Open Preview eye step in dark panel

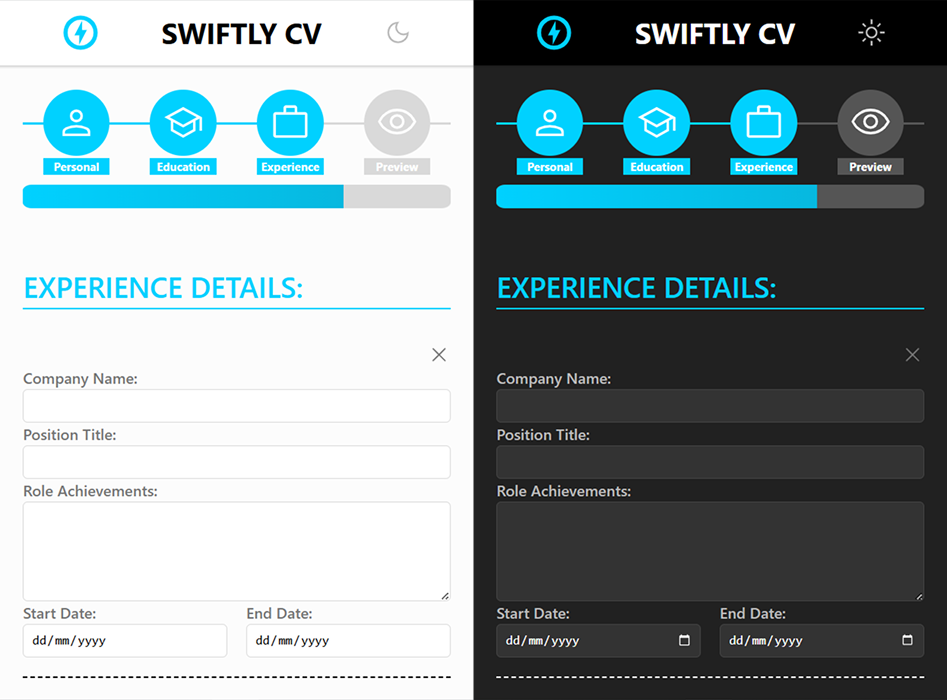pos(870,123)
